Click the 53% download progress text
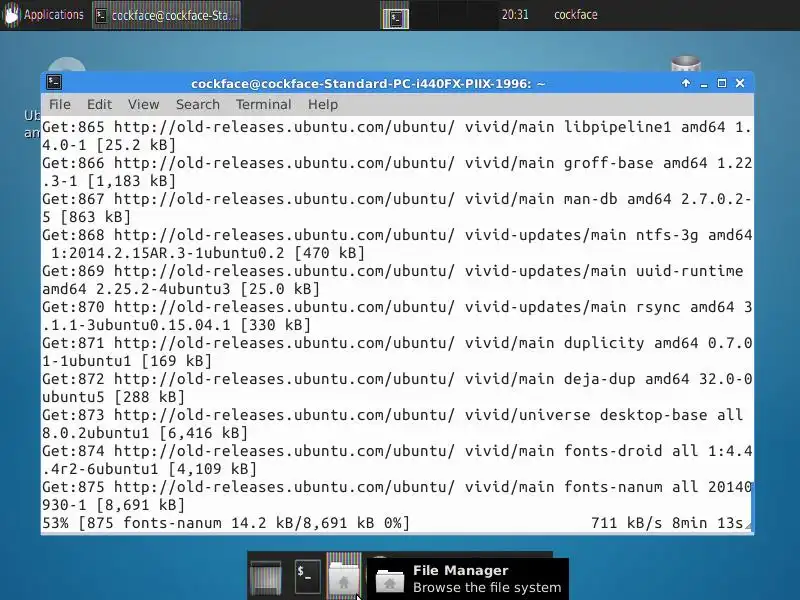The image size is (800, 600). click(x=226, y=523)
